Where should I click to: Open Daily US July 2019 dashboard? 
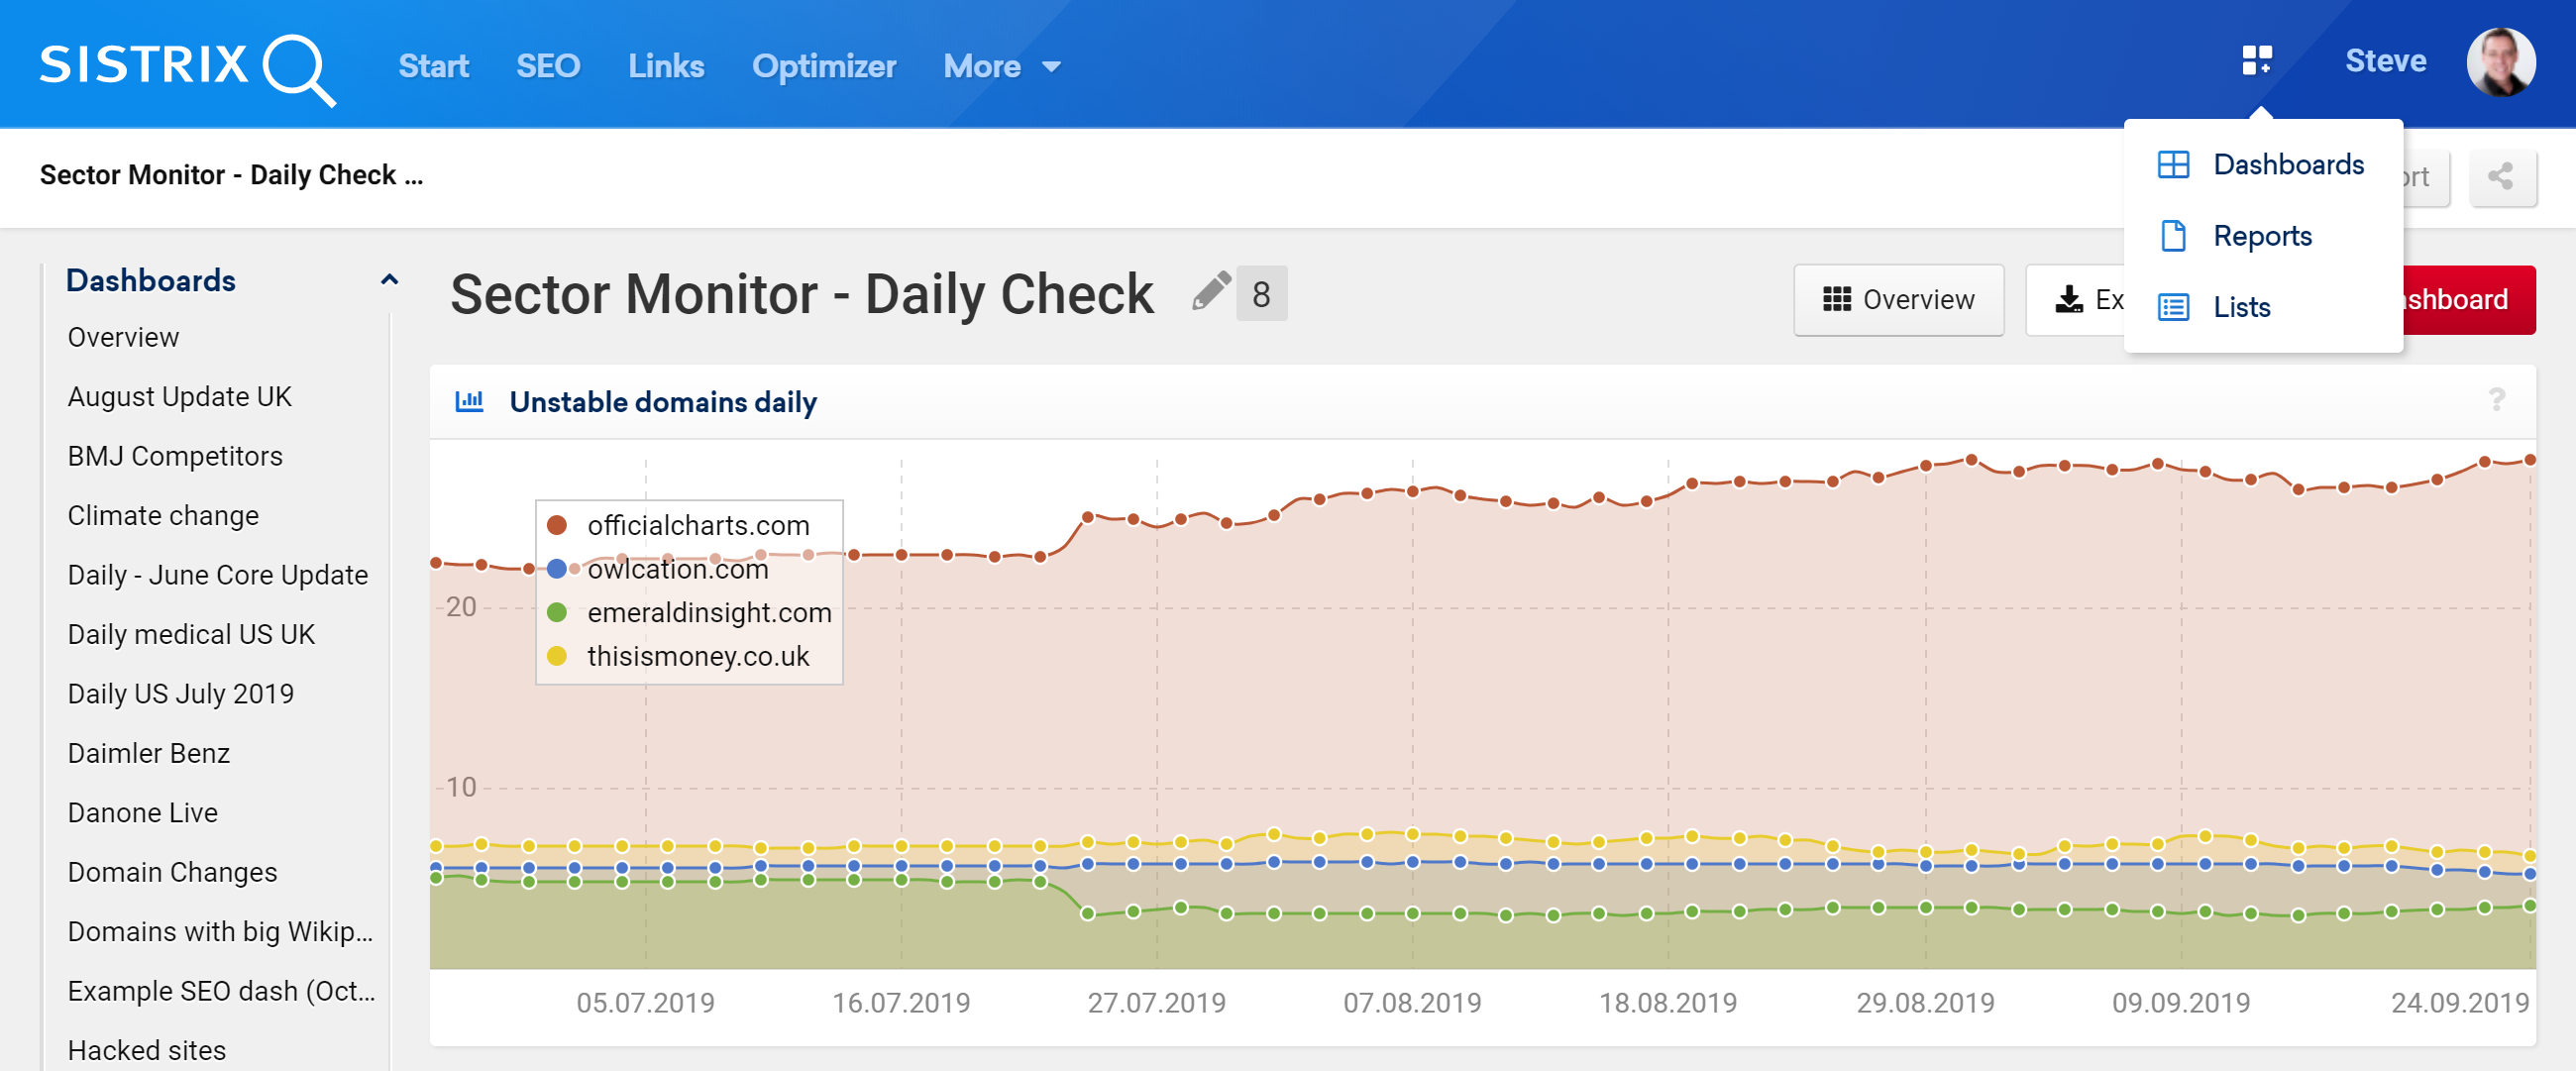(x=180, y=693)
